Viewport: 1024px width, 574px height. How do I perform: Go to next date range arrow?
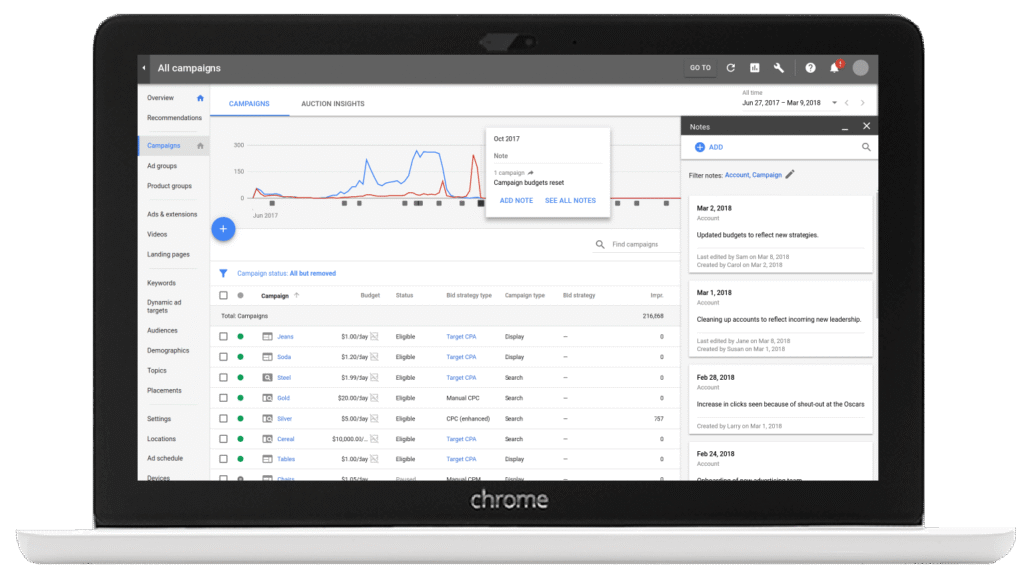tap(863, 103)
